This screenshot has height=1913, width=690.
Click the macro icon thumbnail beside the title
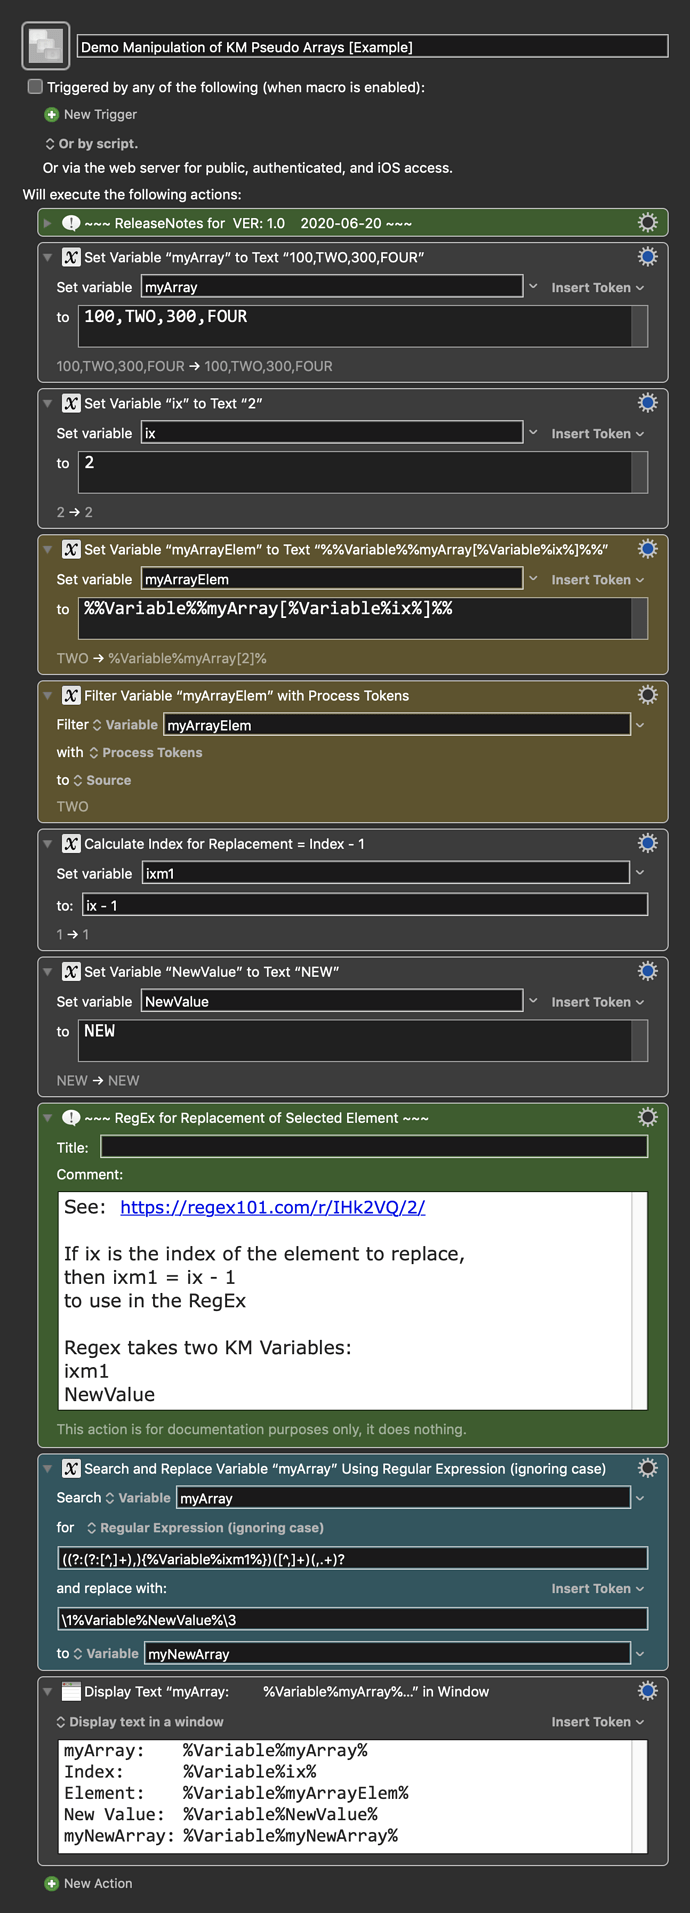46,46
